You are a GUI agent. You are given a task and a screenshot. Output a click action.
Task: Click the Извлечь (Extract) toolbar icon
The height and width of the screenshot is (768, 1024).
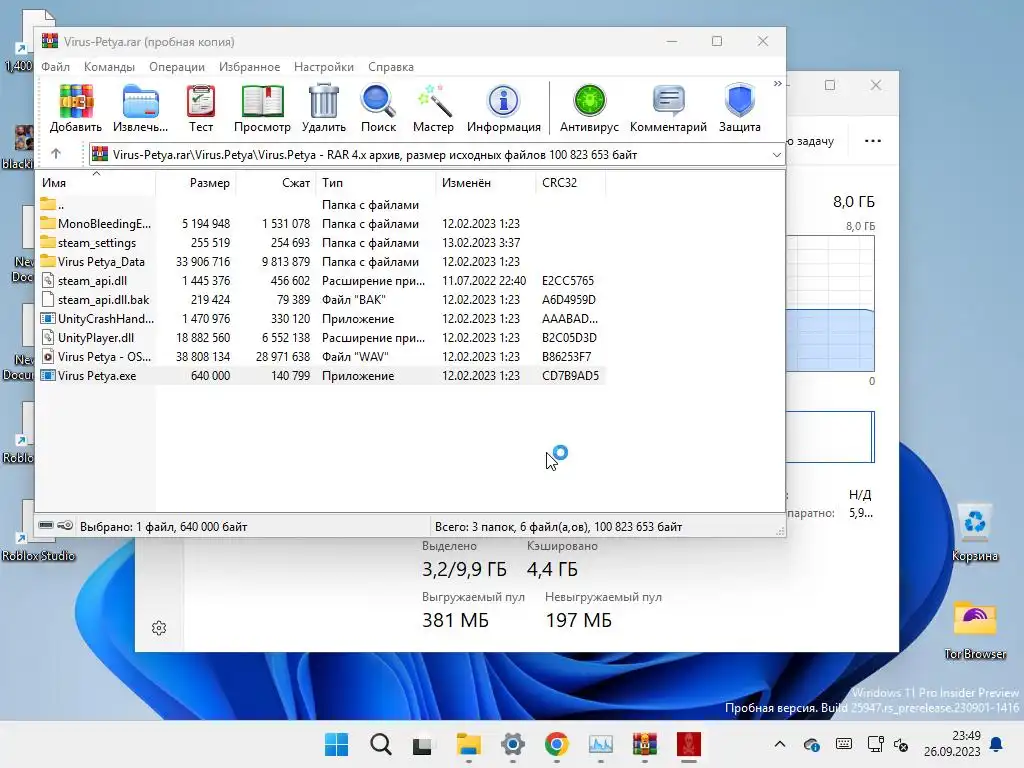(140, 108)
